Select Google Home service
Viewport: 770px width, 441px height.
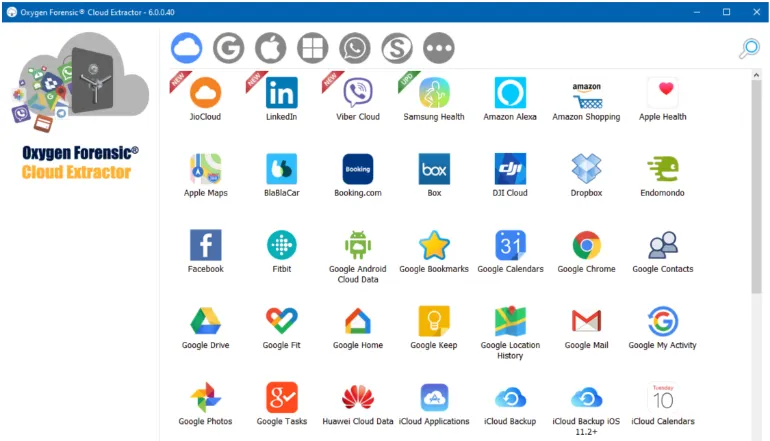pyautogui.click(x=358, y=327)
